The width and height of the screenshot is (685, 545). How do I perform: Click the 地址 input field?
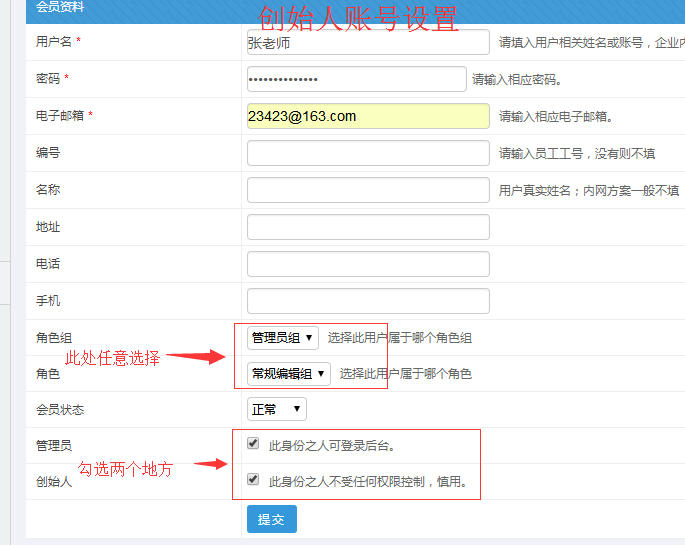[368, 227]
